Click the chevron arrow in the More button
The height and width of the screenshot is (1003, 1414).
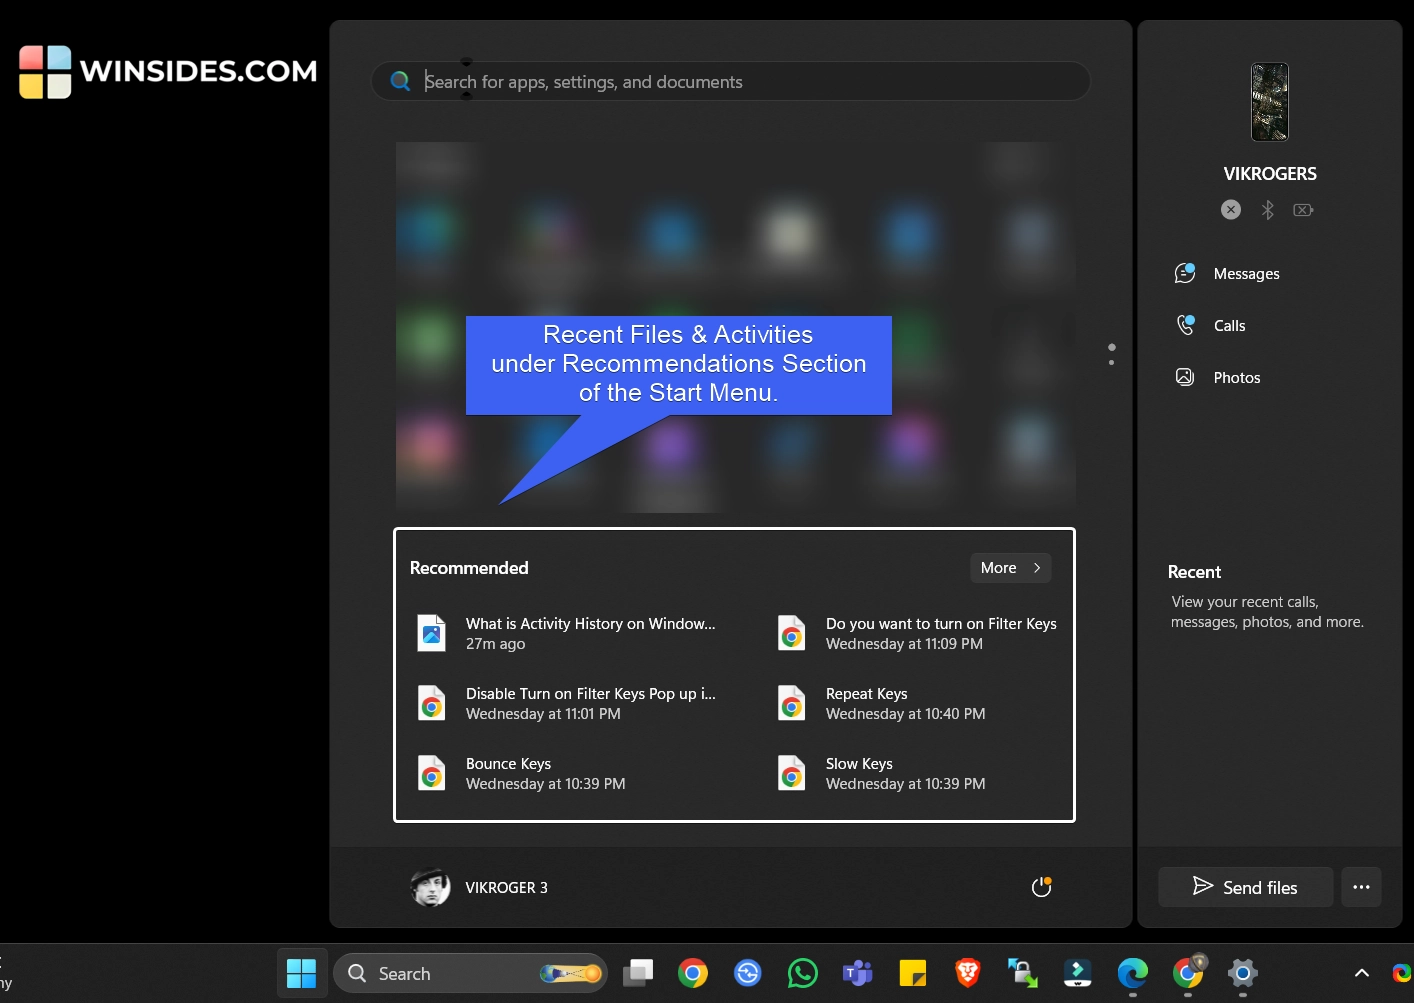point(1037,568)
